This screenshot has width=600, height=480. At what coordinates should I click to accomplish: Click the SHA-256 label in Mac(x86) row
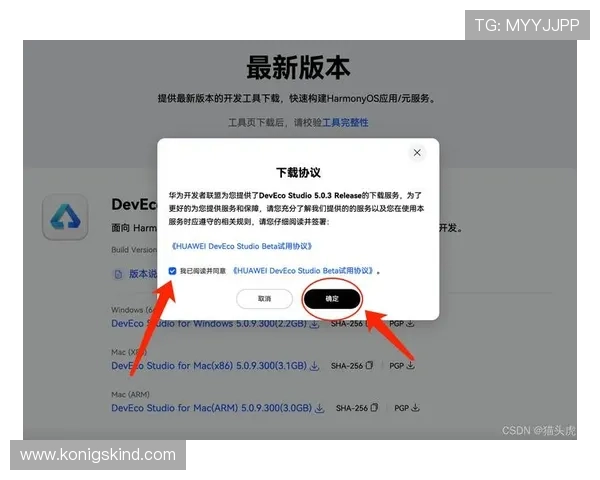[347, 366]
